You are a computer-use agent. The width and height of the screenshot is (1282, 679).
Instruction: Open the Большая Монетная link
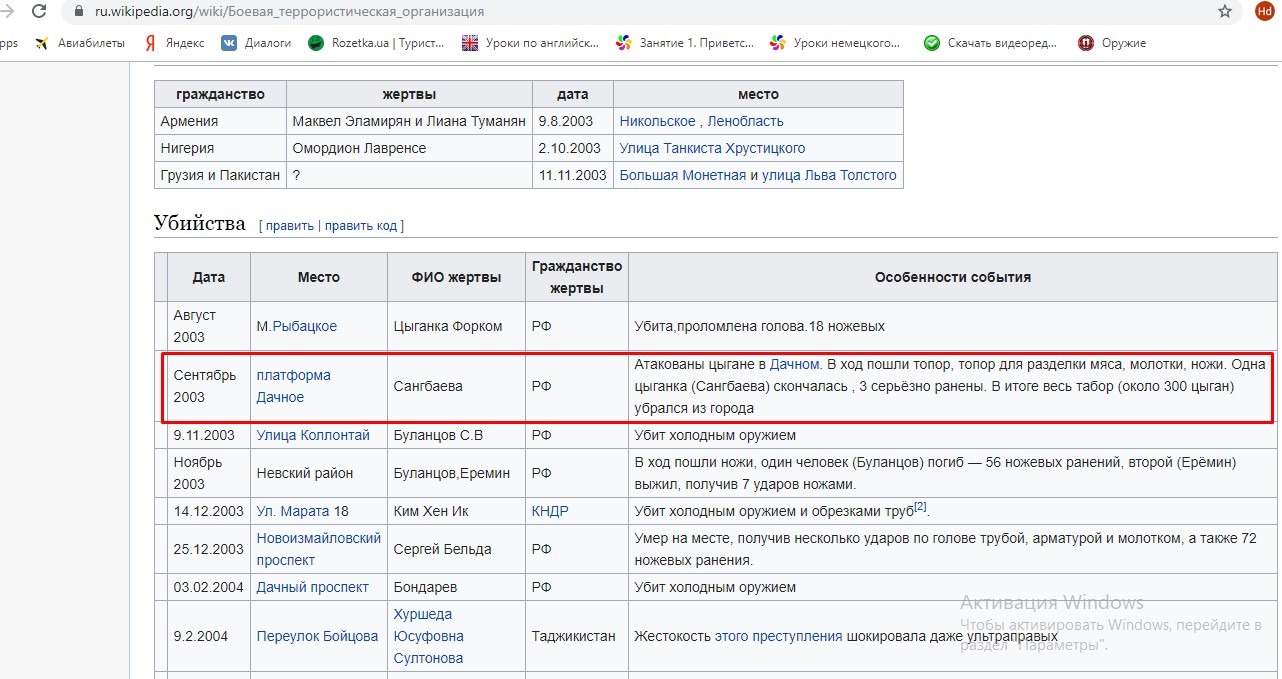click(x=683, y=175)
